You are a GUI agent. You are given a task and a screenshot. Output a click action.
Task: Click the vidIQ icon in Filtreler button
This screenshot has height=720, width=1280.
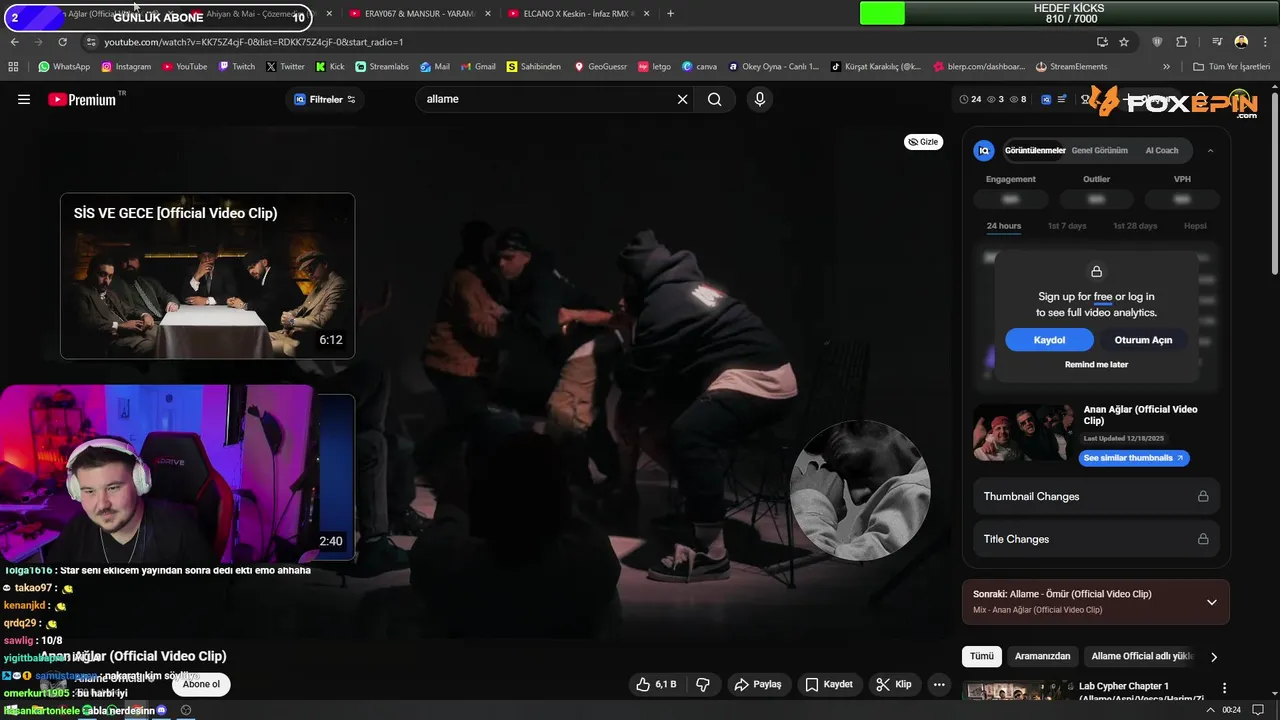pos(299,99)
